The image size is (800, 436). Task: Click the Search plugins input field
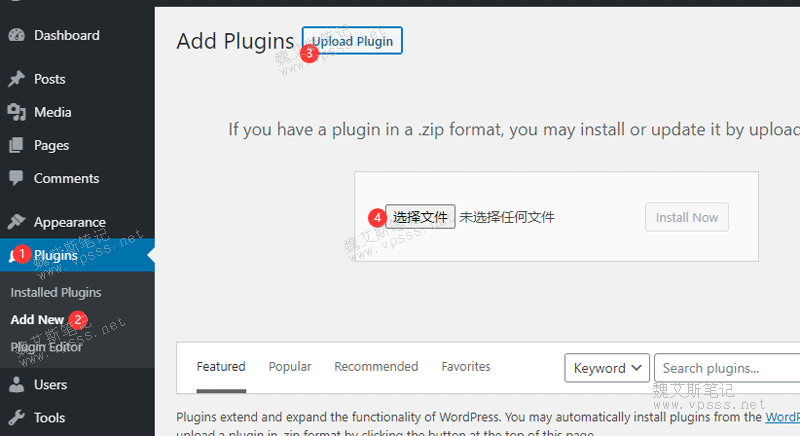[x=727, y=368]
